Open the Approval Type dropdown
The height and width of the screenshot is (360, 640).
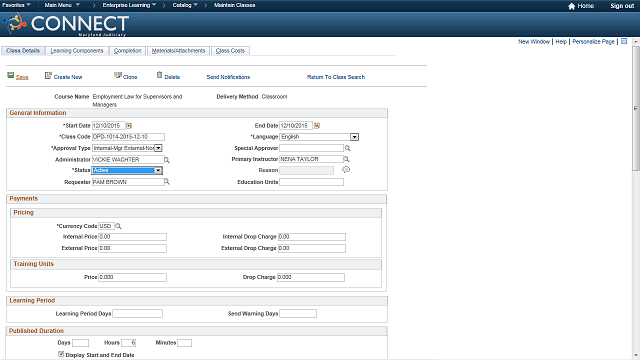click(158, 148)
